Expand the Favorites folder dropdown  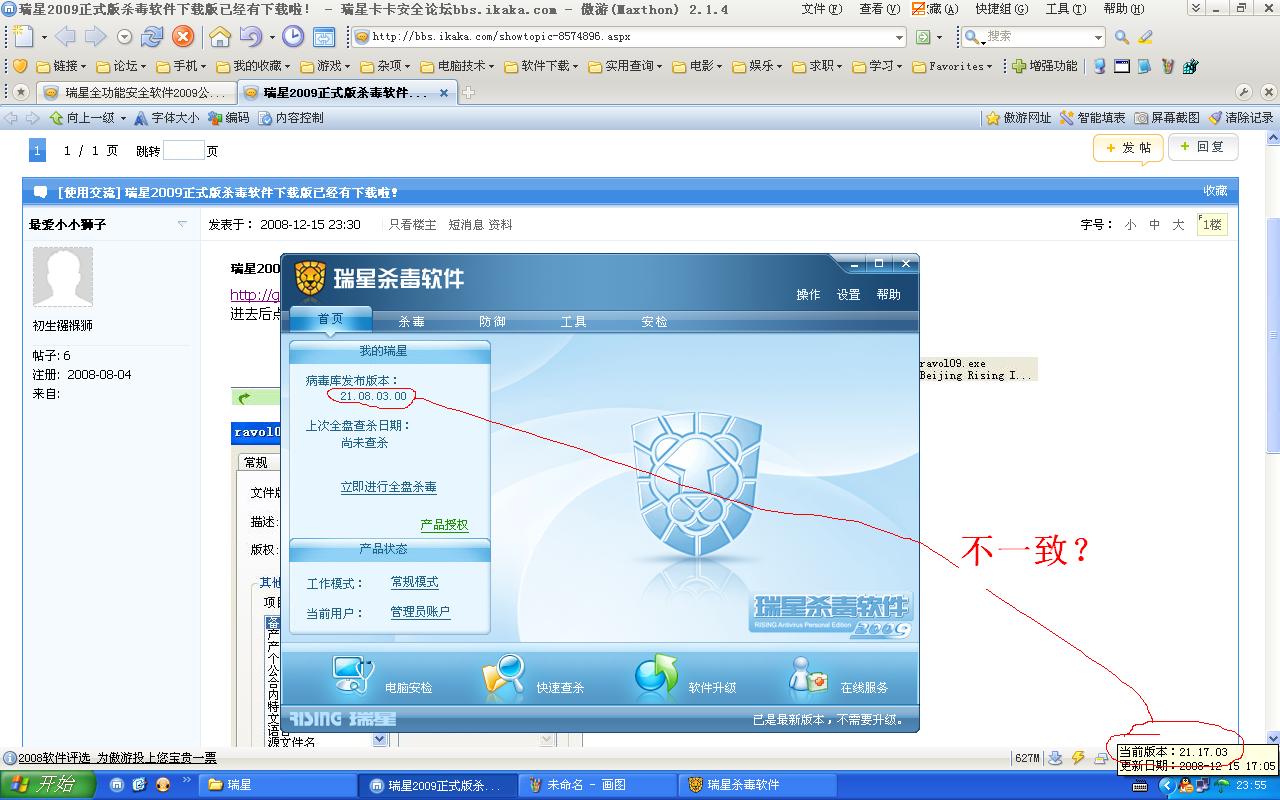tap(952, 66)
